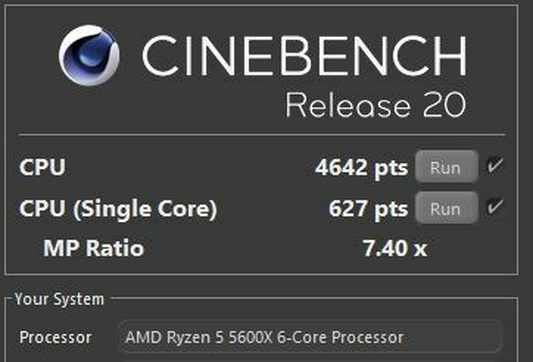
Task: Click the 6-Core Processor text in the field
Action: (x=340, y=338)
